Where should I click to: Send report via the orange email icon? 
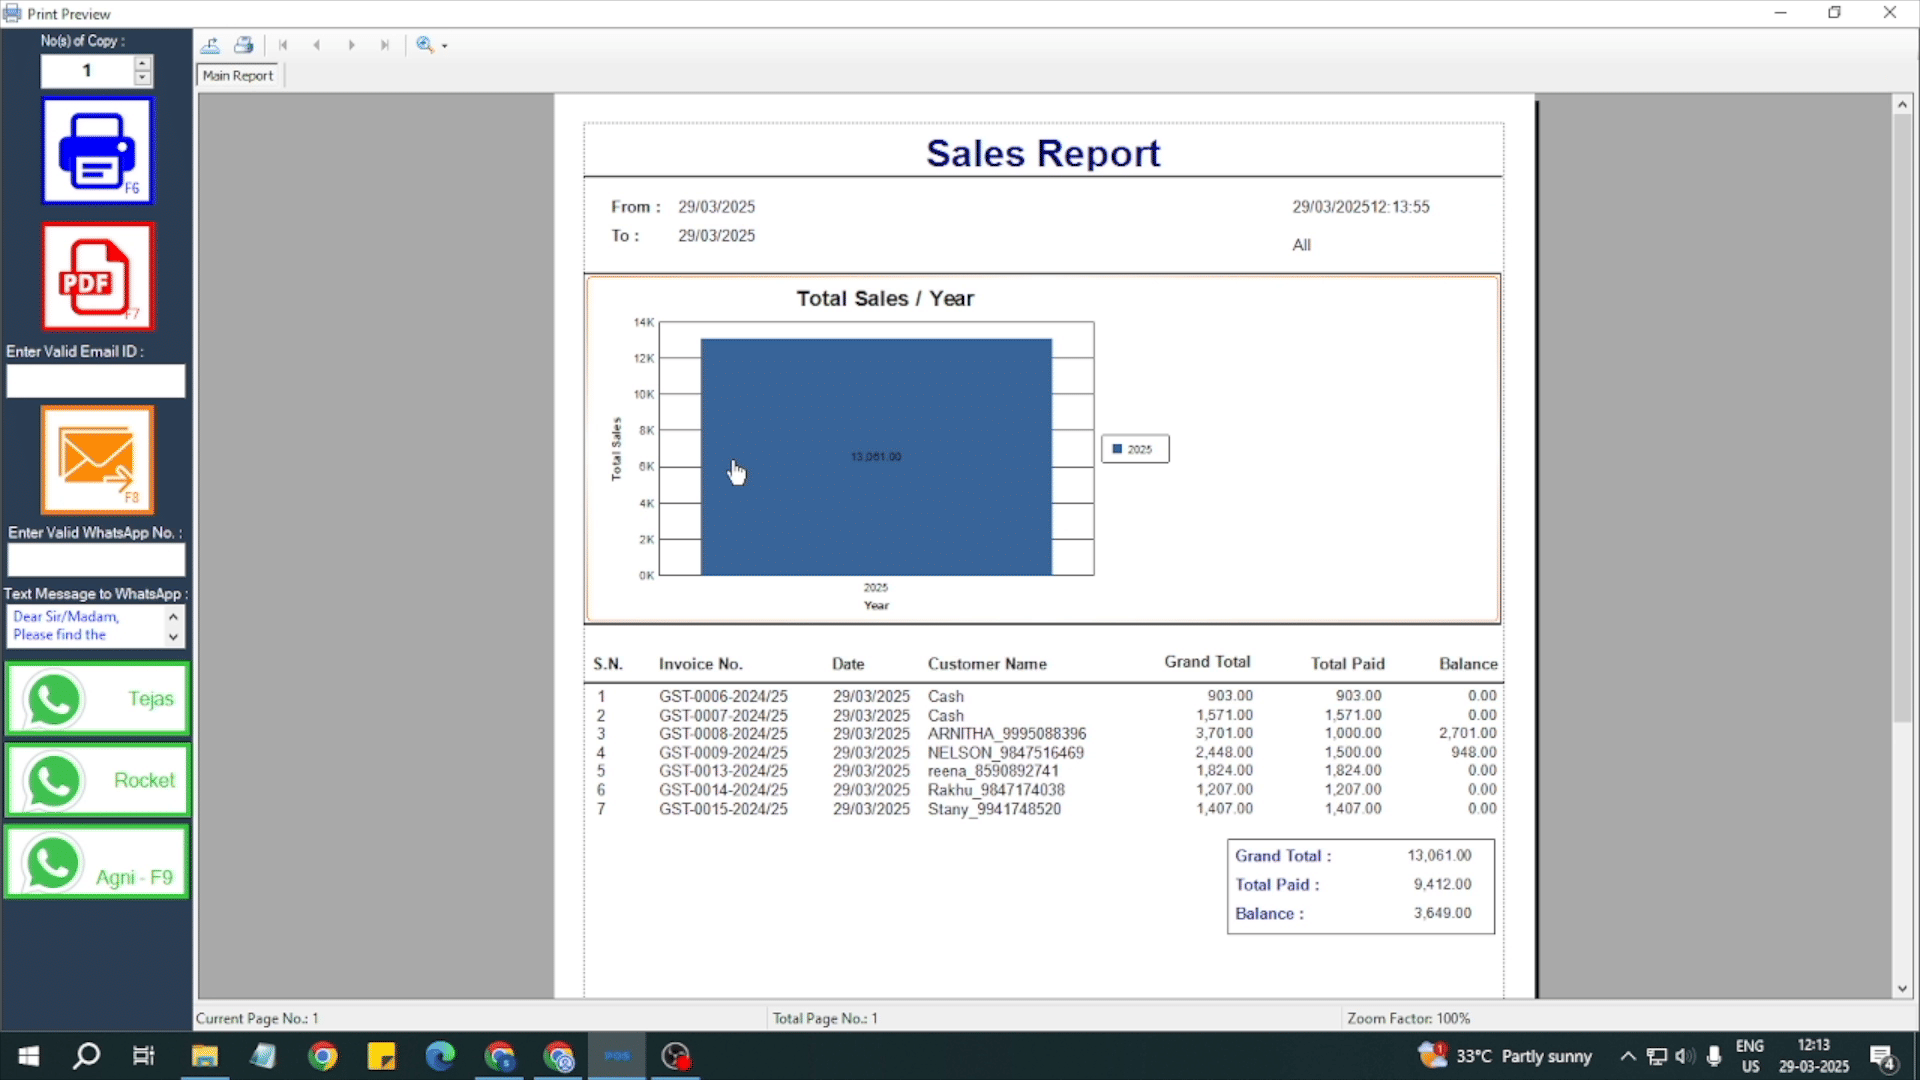click(97, 460)
